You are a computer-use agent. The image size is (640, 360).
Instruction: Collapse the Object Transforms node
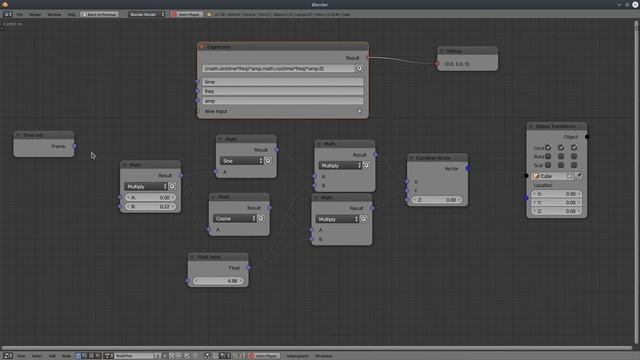pos(531,126)
